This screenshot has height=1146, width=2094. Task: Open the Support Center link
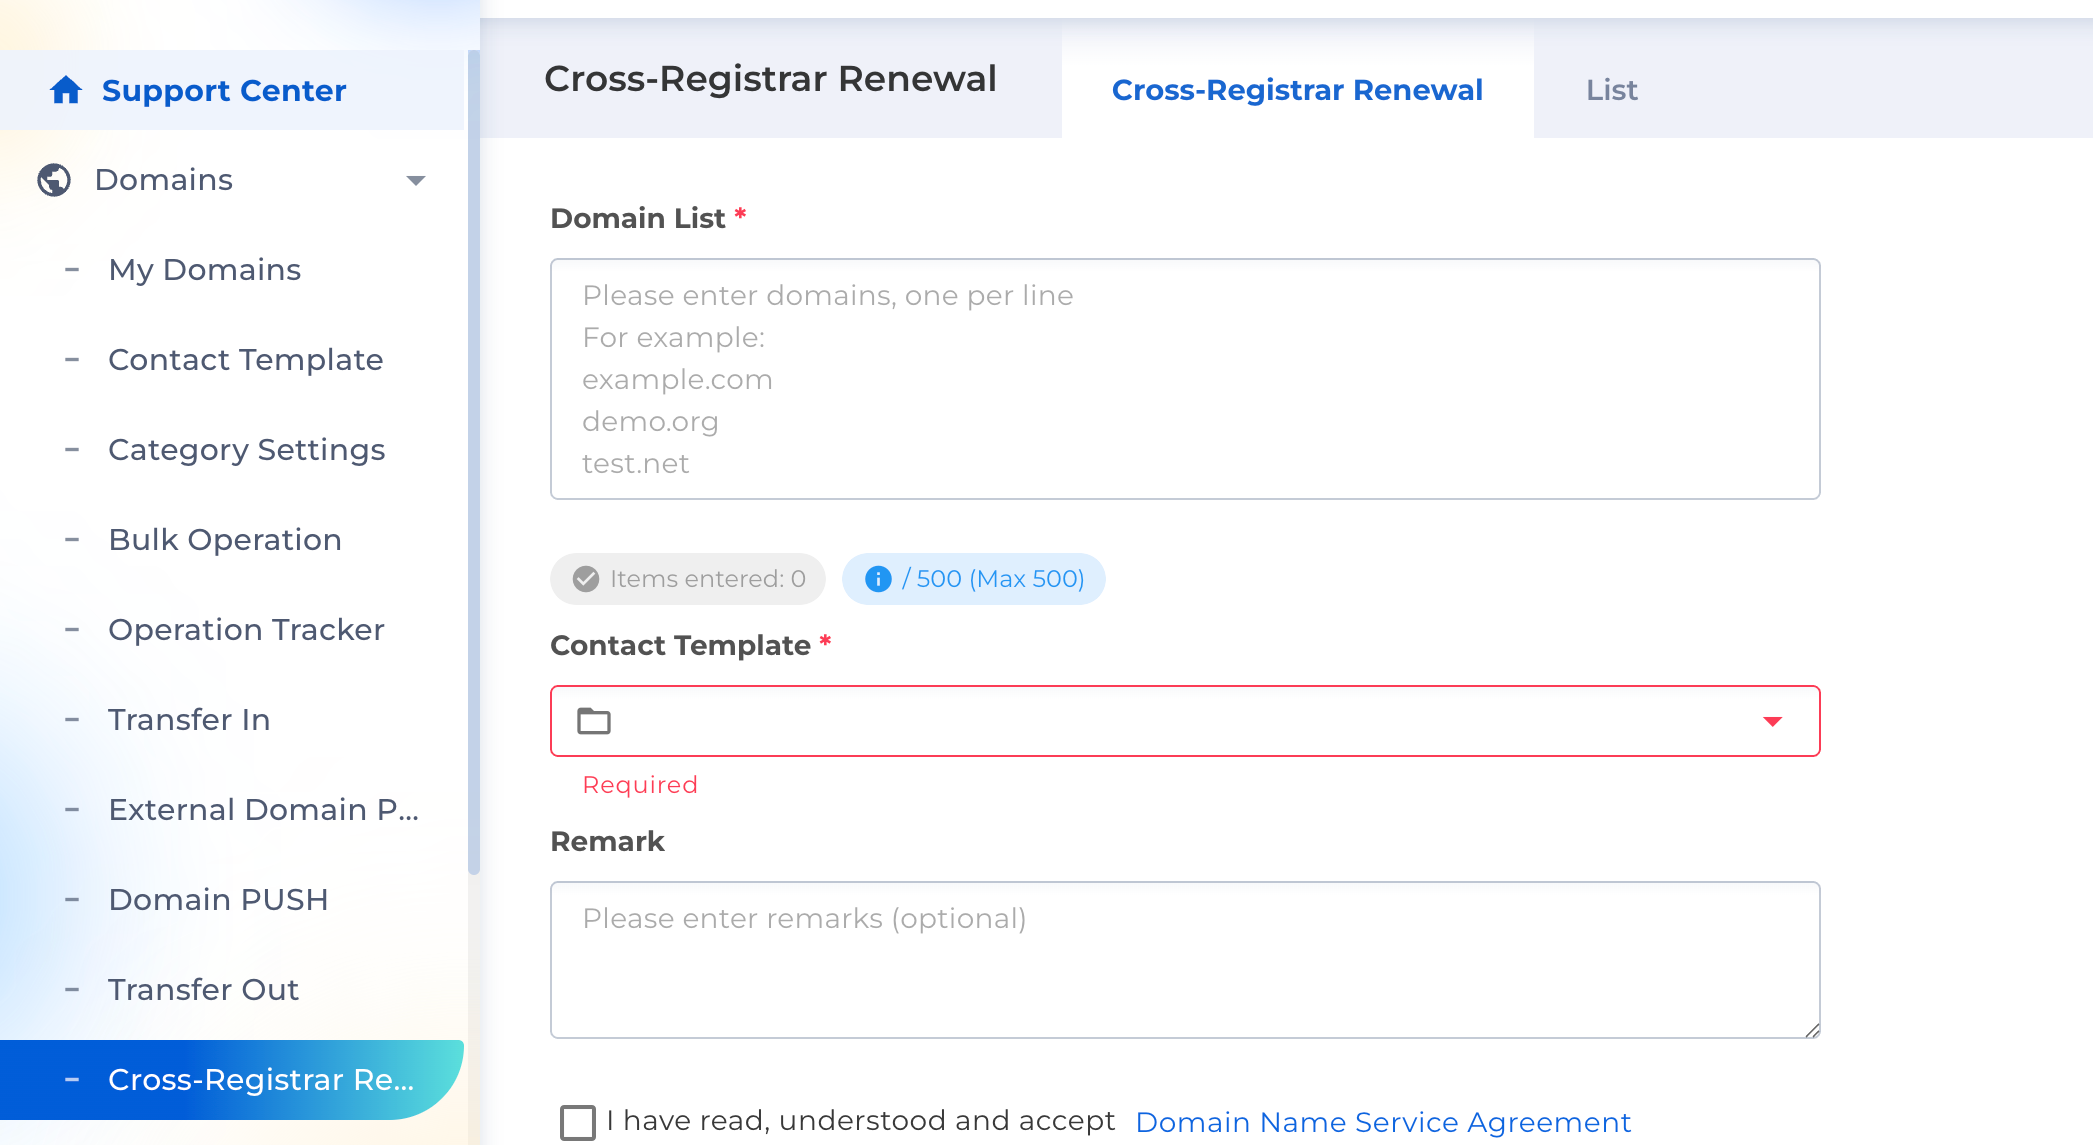tap(224, 90)
